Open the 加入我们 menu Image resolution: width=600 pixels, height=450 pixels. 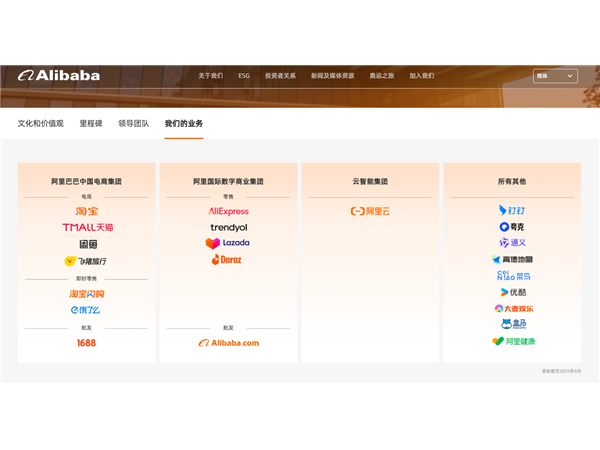pyautogui.click(x=422, y=76)
